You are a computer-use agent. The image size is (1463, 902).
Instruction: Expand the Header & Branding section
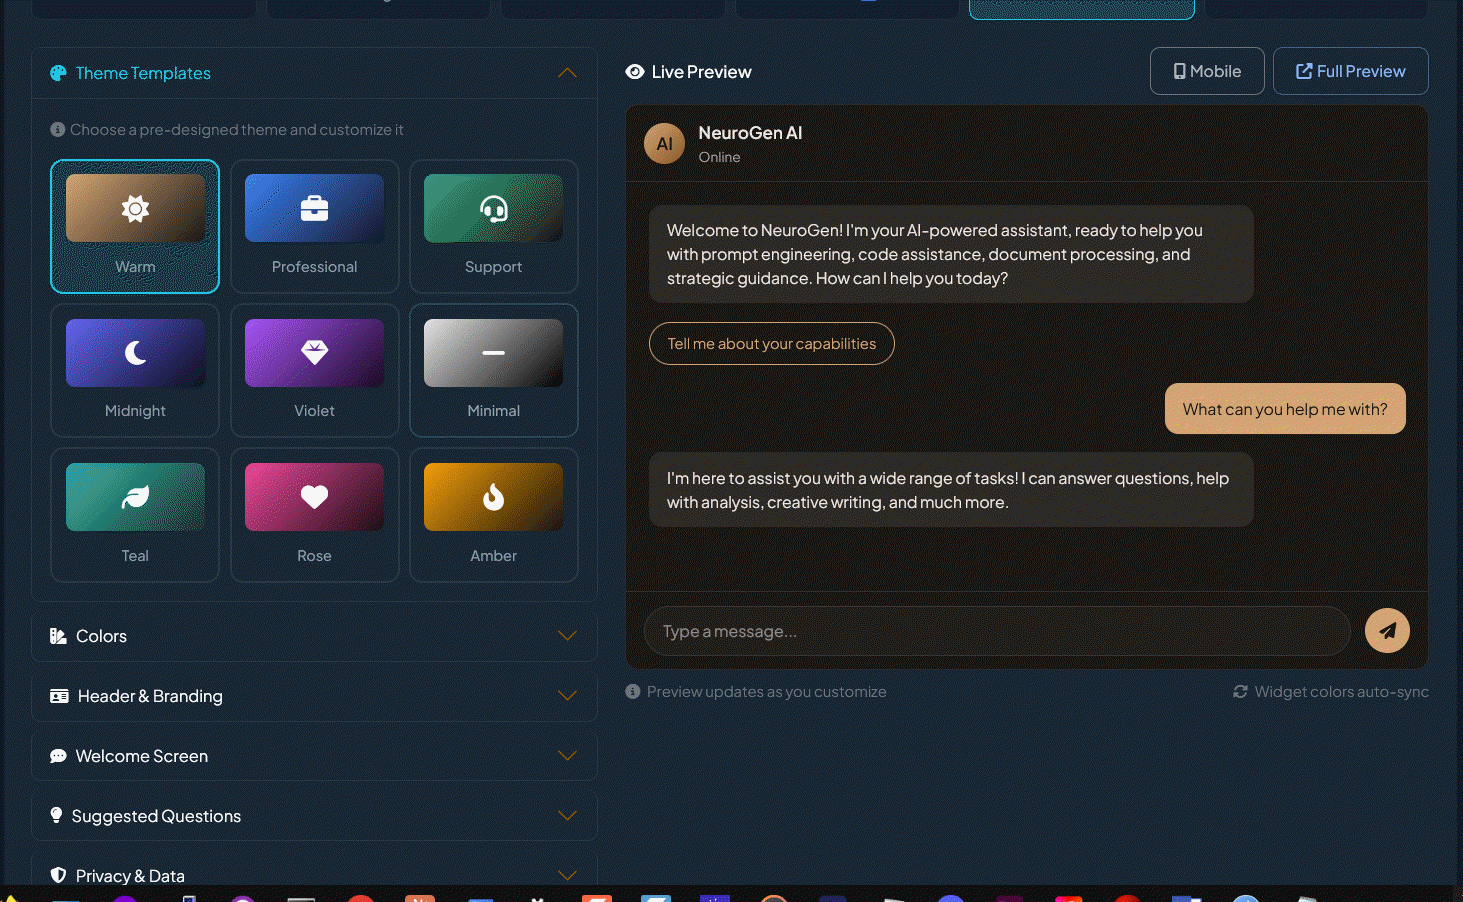pyautogui.click(x=567, y=695)
